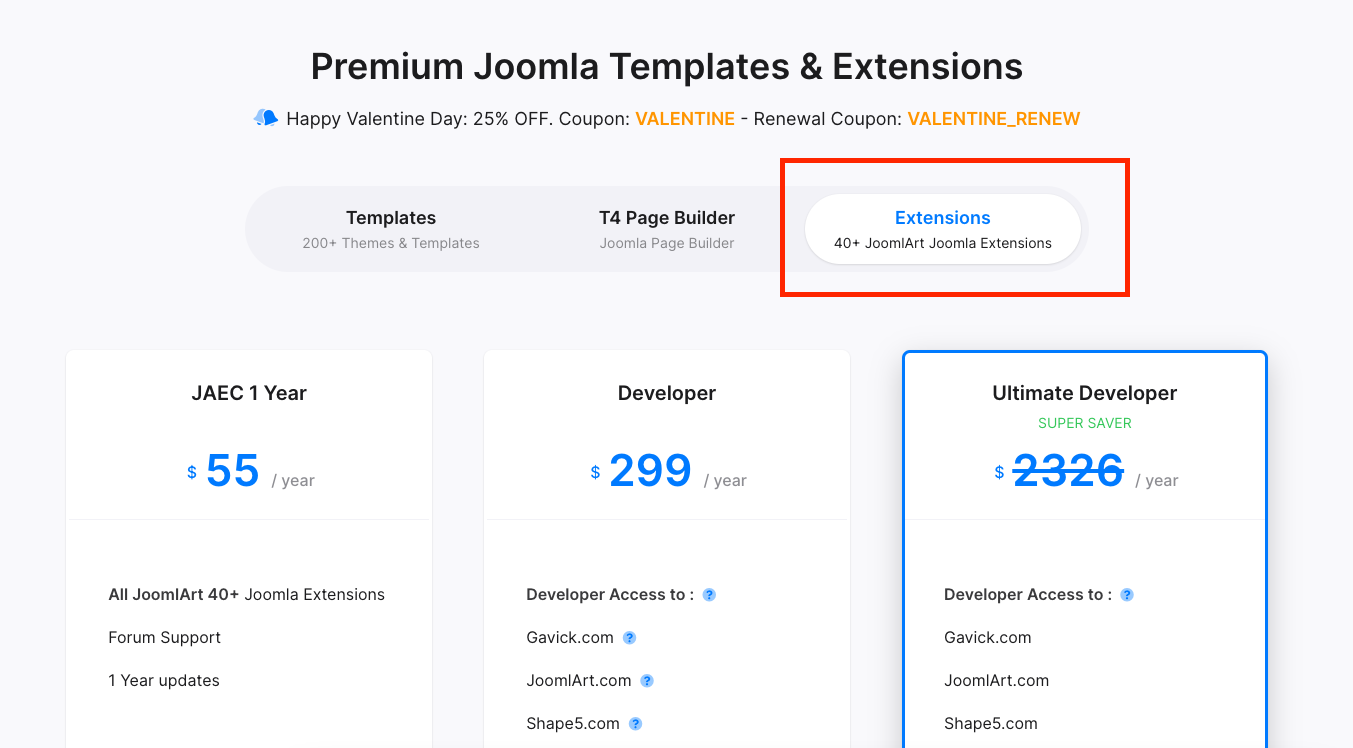The height and width of the screenshot is (748, 1353).
Task: Click help icon in Ultimate Developer's access row
Action: coord(1127,595)
